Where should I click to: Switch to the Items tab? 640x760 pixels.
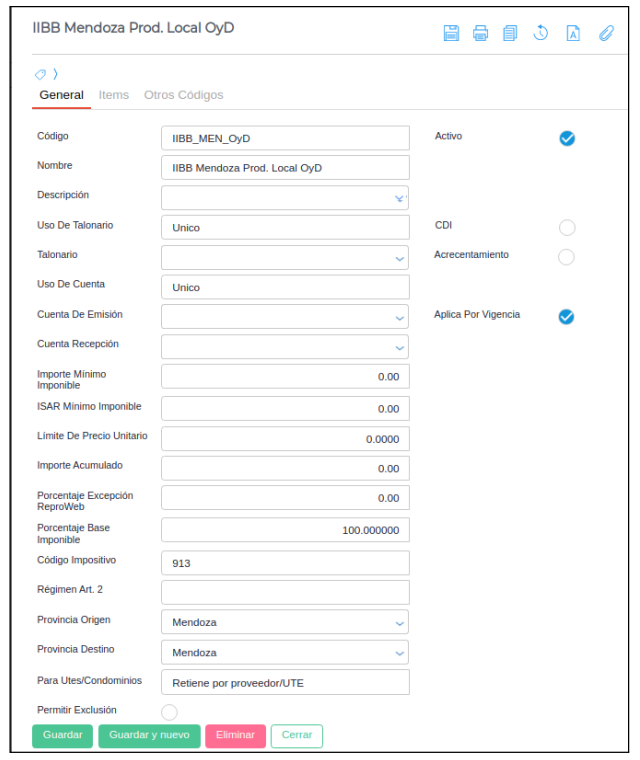114,95
